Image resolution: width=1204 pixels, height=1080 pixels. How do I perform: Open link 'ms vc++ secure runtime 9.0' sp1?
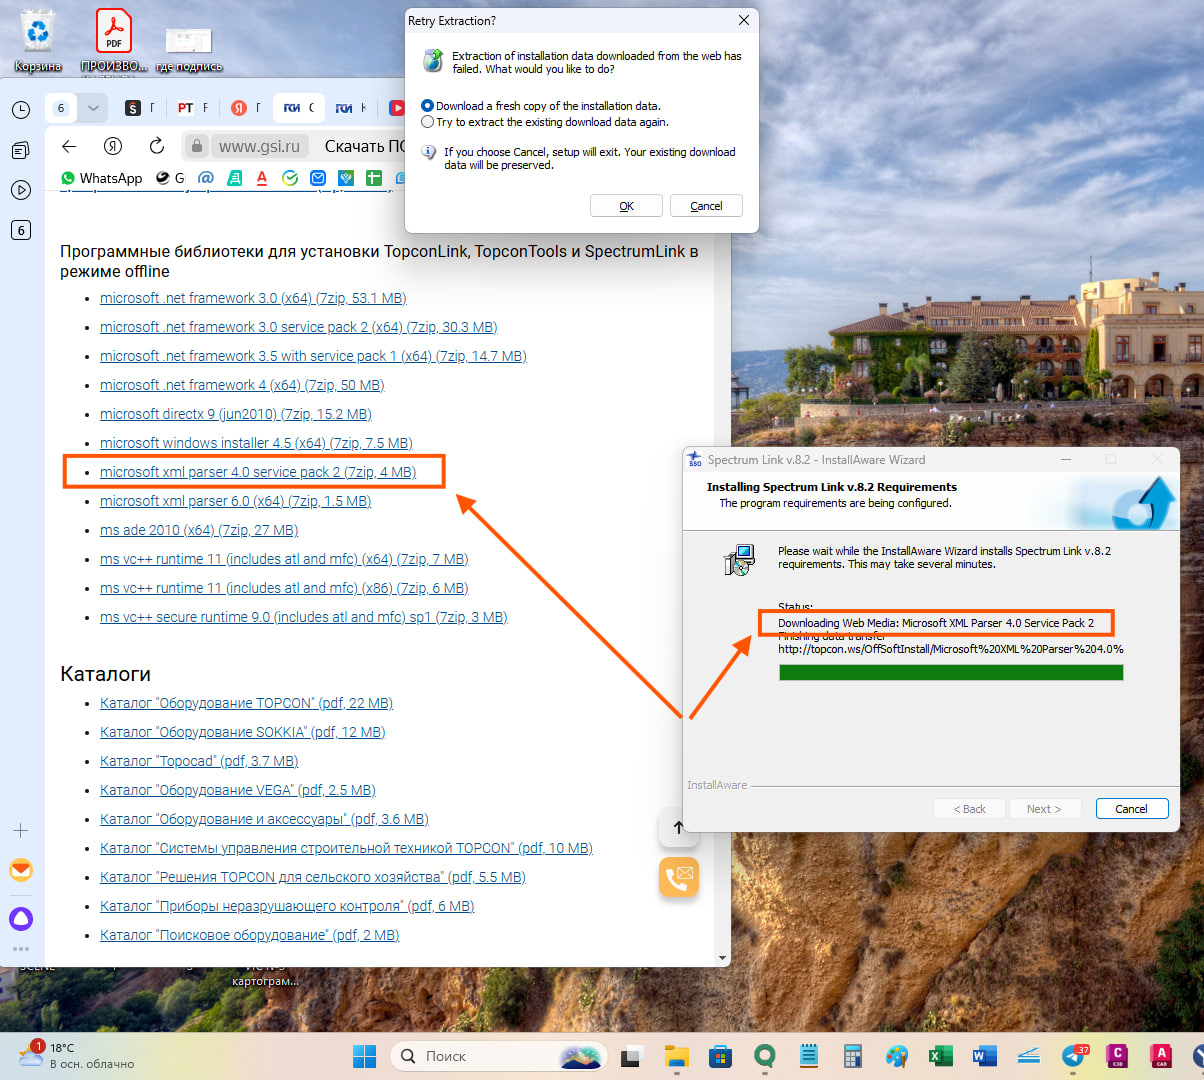tap(303, 617)
